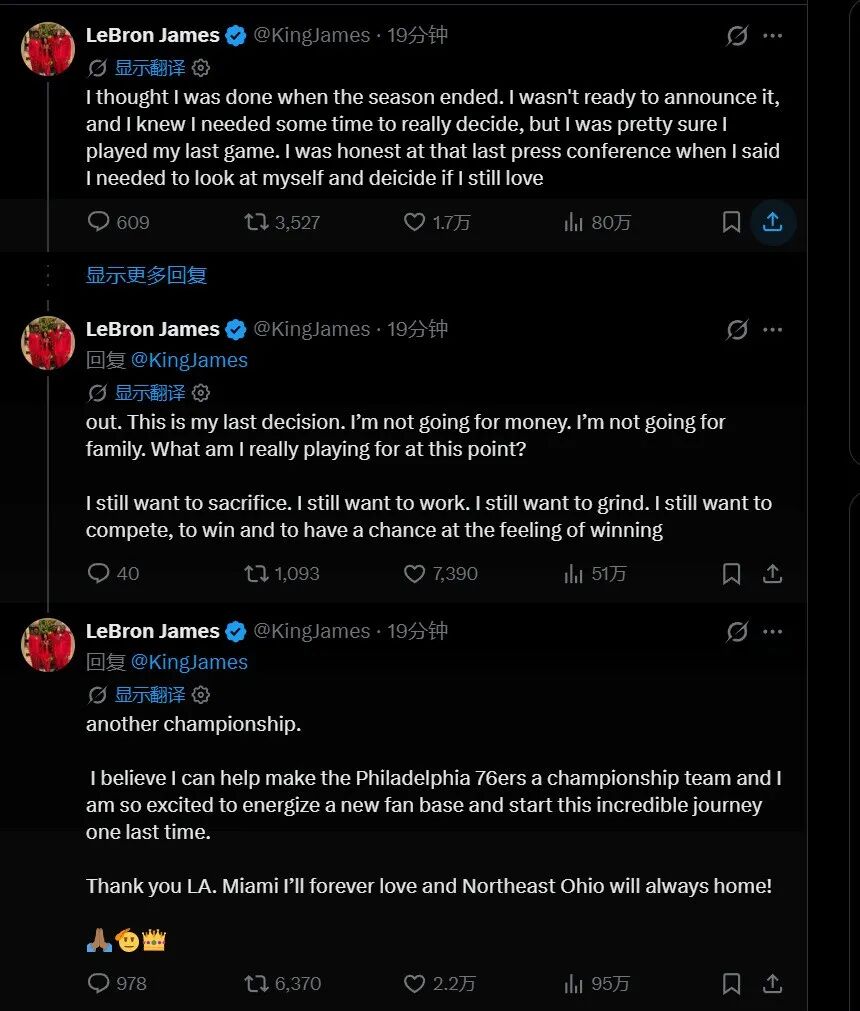
Task: Share the first tweet via highlighted share icon
Action: tap(772, 222)
